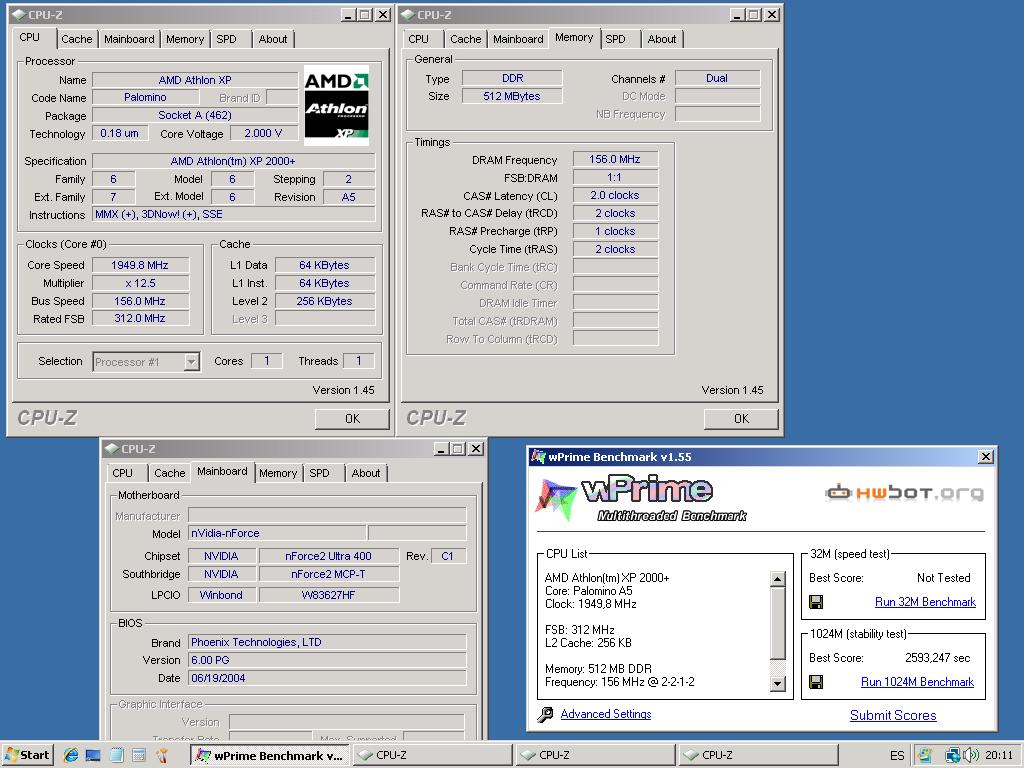Open the network computers tray icon
Viewport: 1024px width, 768px height.
coord(953,755)
